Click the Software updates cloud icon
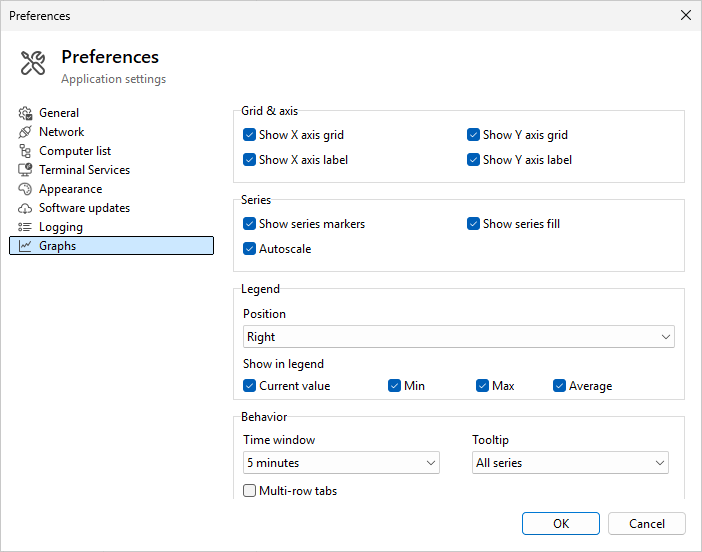This screenshot has width=702, height=552. 25,208
